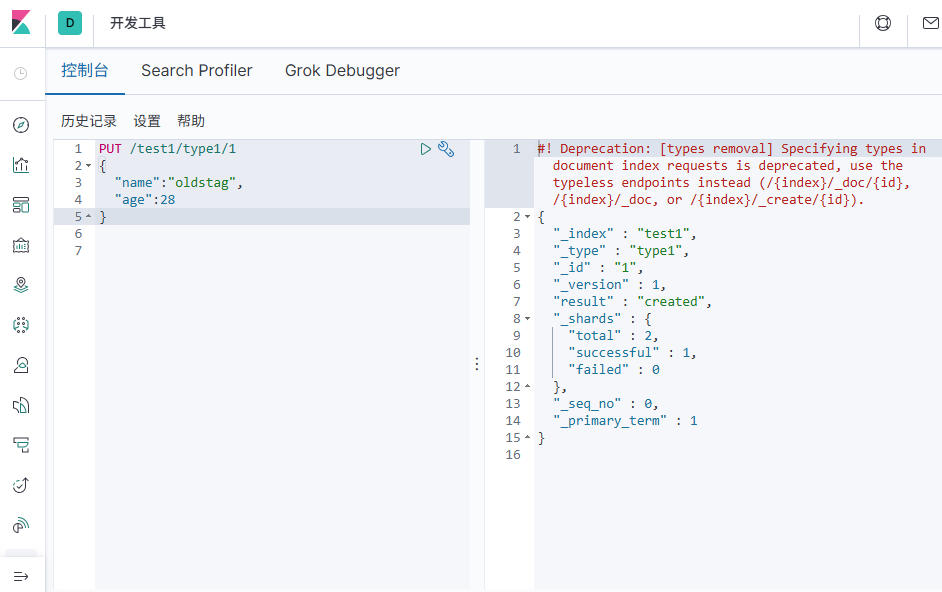Open Visualize via the chart sidebar icon
The image size is (942, 592).
(21, 165)
